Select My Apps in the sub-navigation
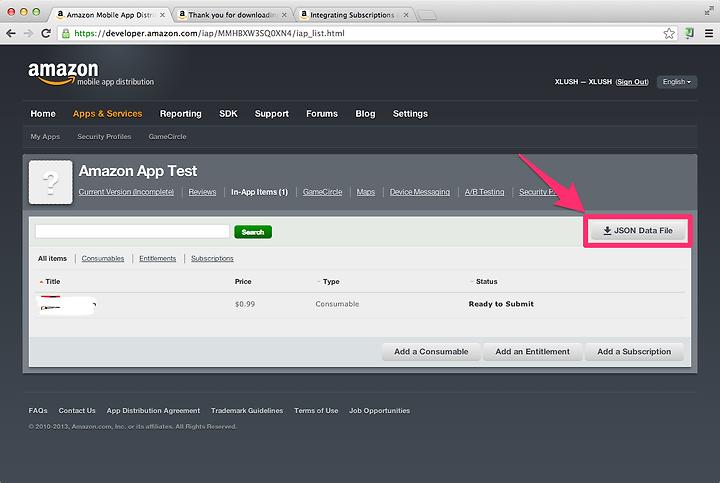This screenshot has width=720, height=483. tap(45, 137)
